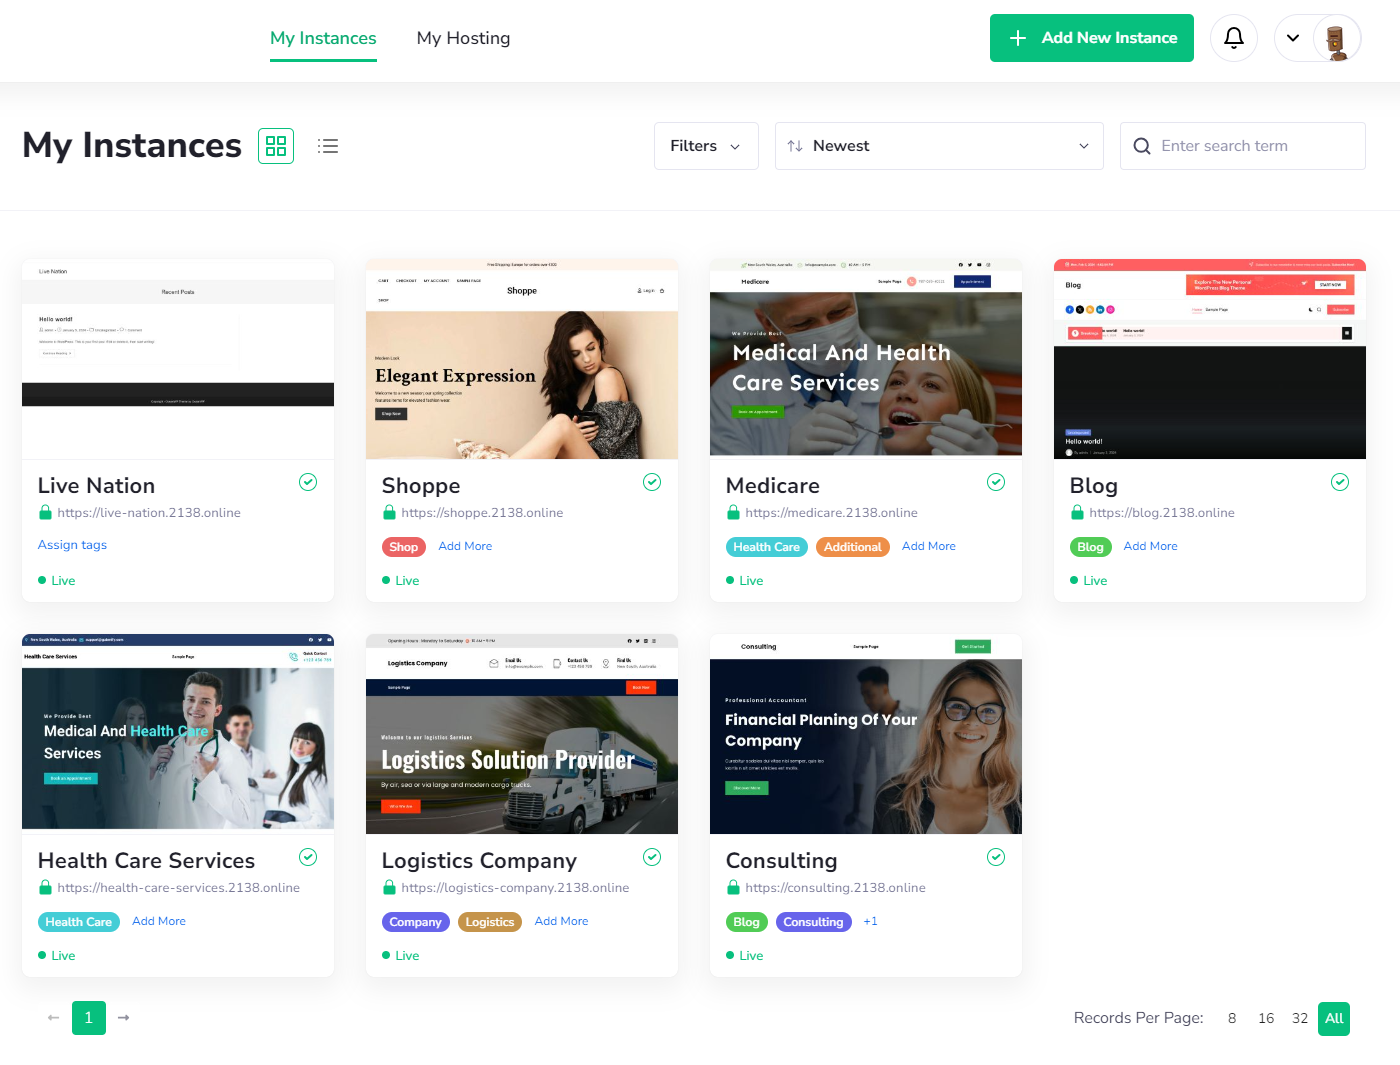Click Assign tags under Live Nation
The width and height of the screenshot is (1400, 1065).
click(72, 545)
